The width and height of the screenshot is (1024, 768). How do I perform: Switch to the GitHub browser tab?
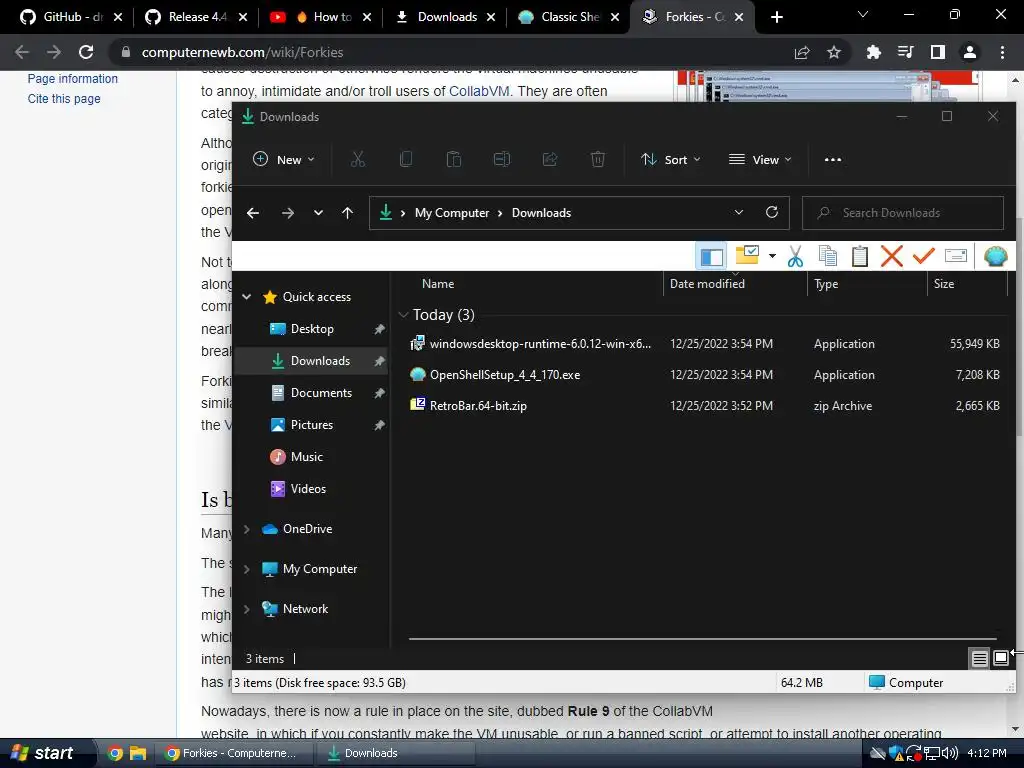tap(71, 17)
